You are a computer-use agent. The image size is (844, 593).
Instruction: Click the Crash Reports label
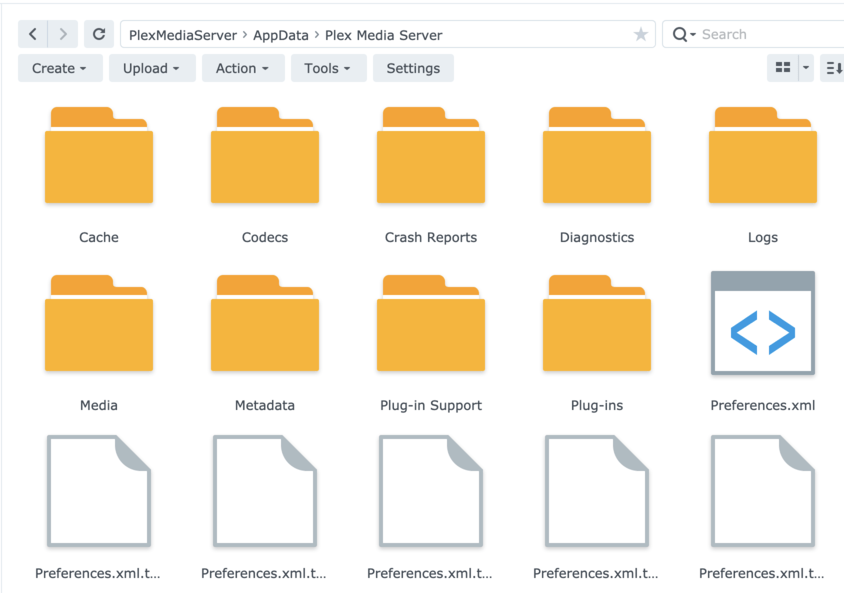[431, 237]
